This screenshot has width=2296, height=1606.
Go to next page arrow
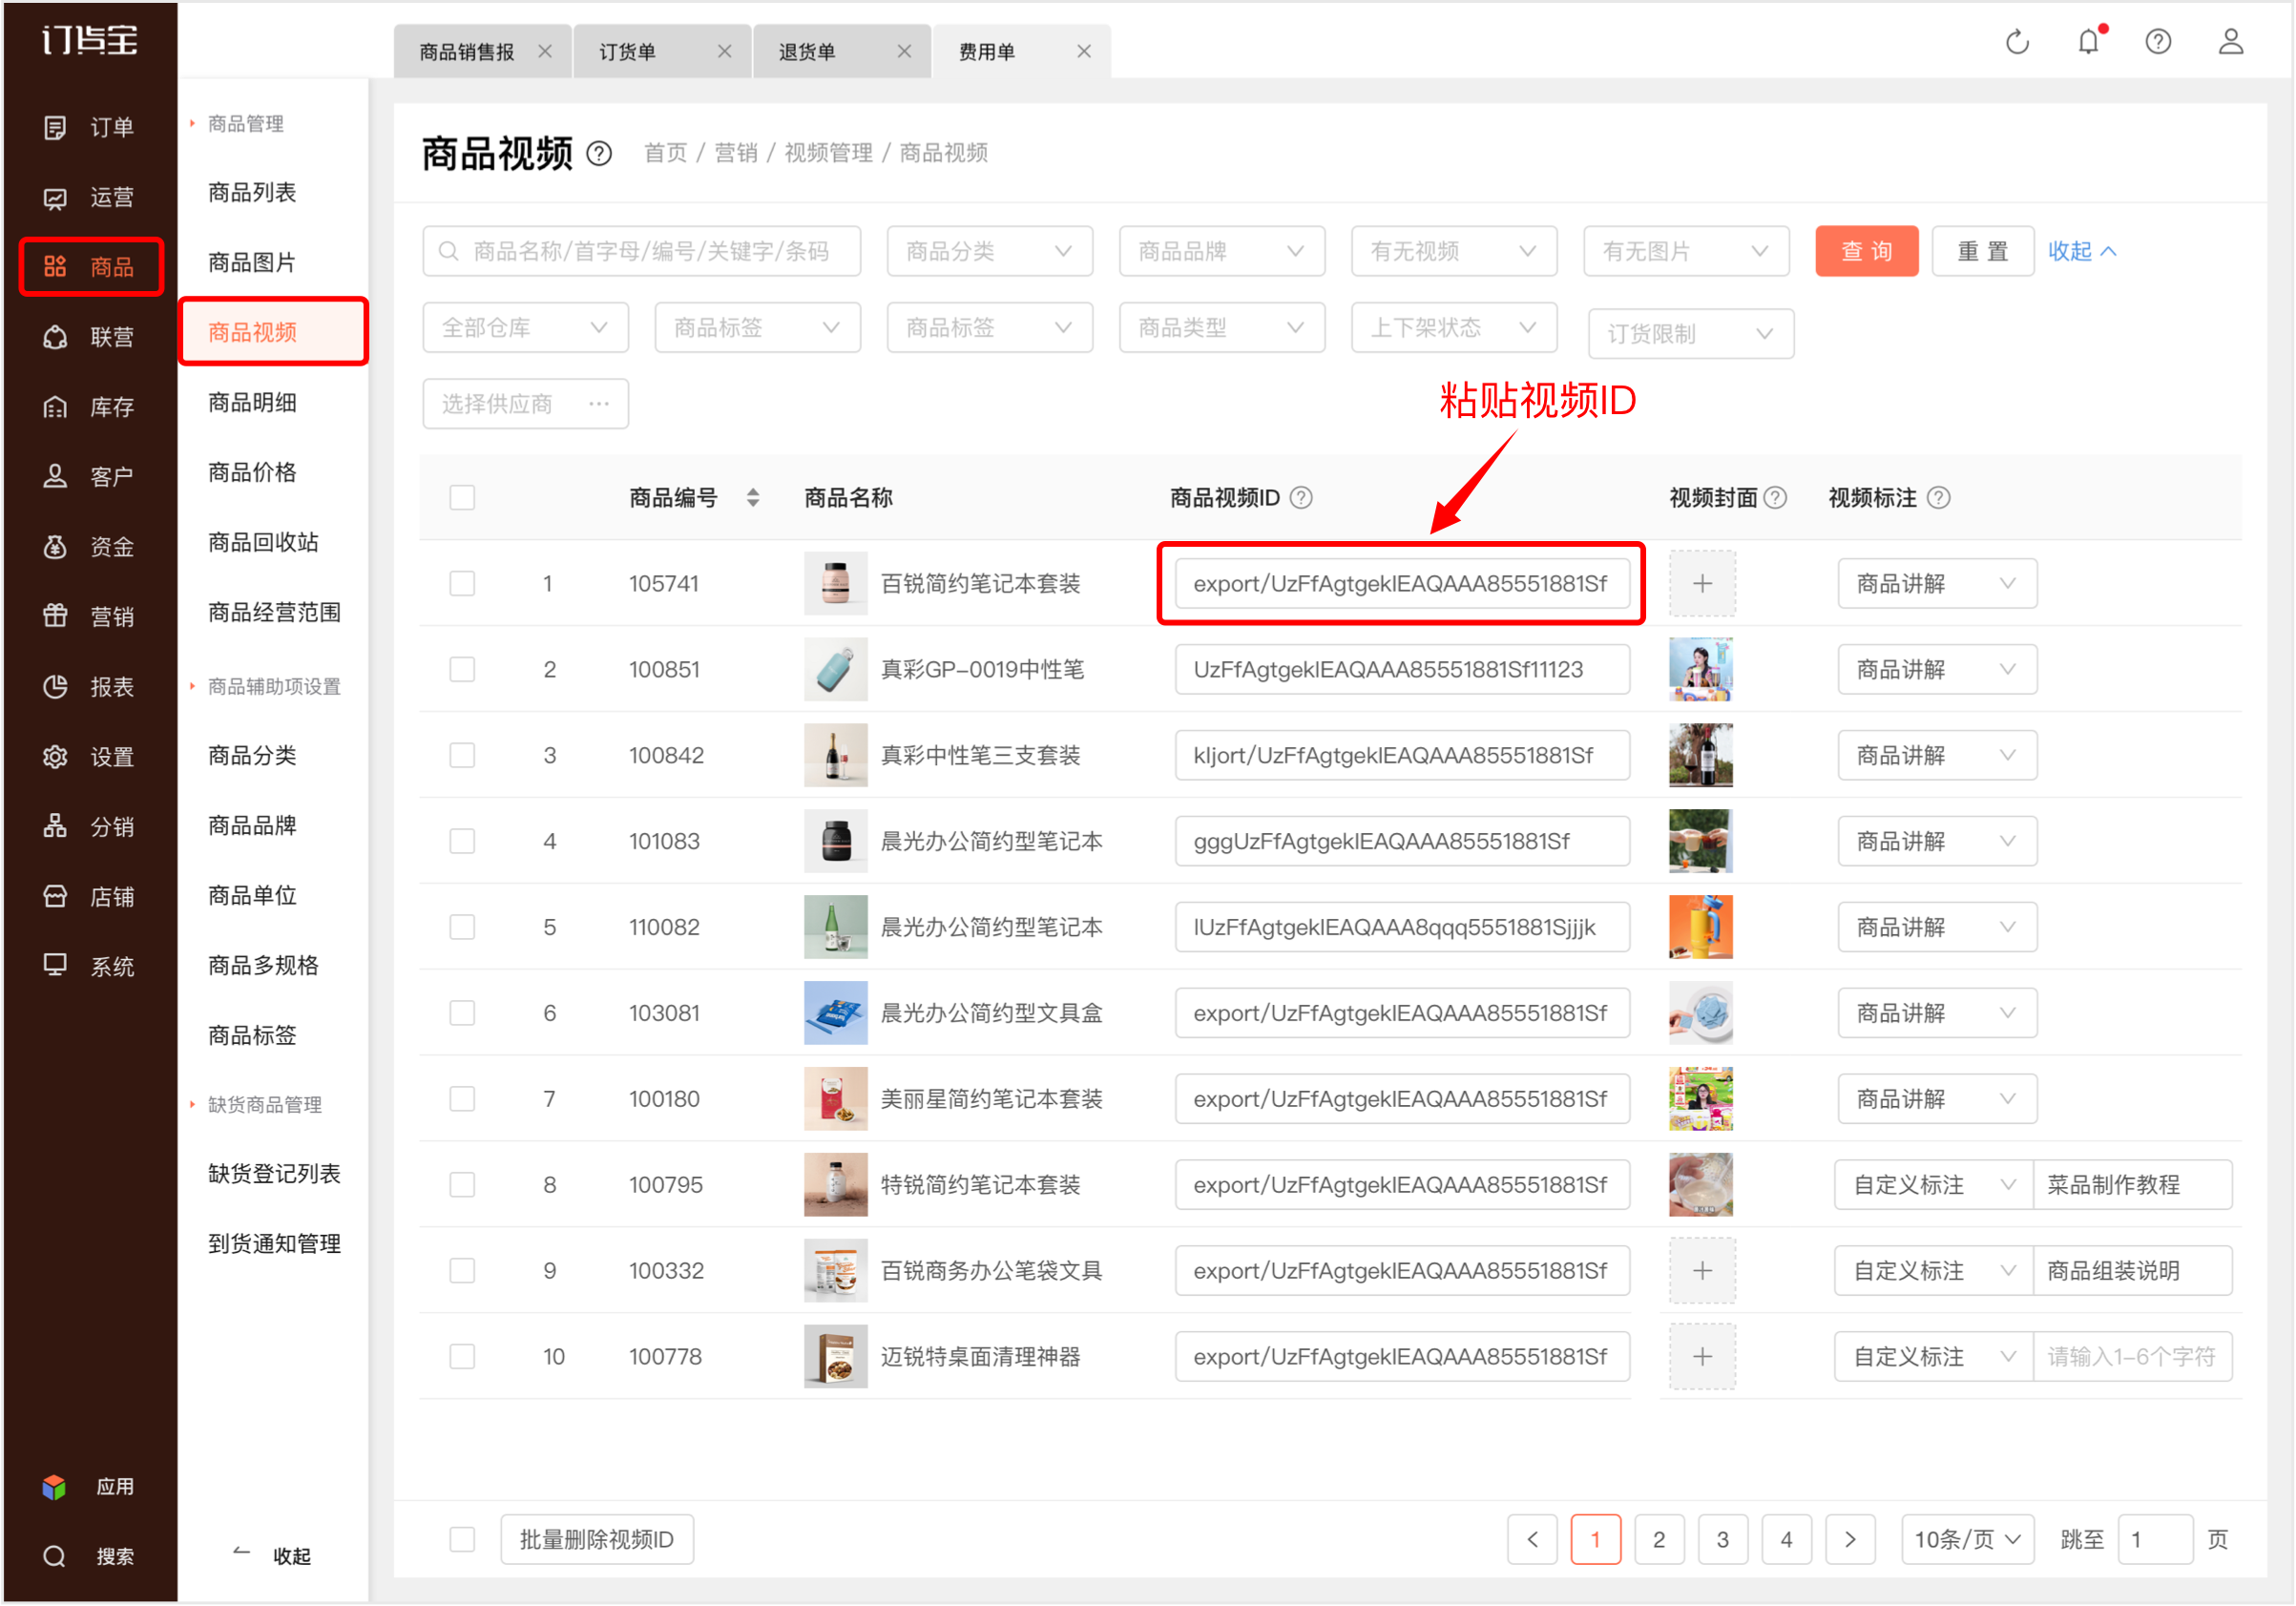pos(1850,1540)
